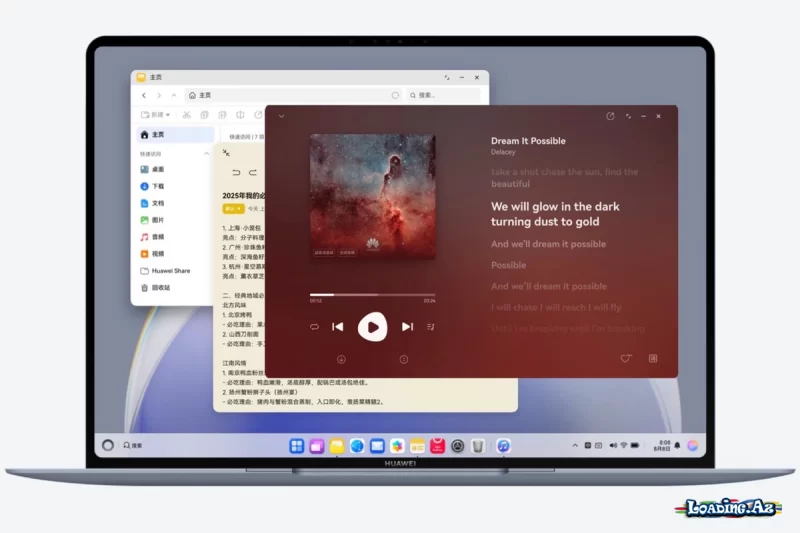Download the current song
Viewport: 800px width, 533px height.
tap(341, 360)
